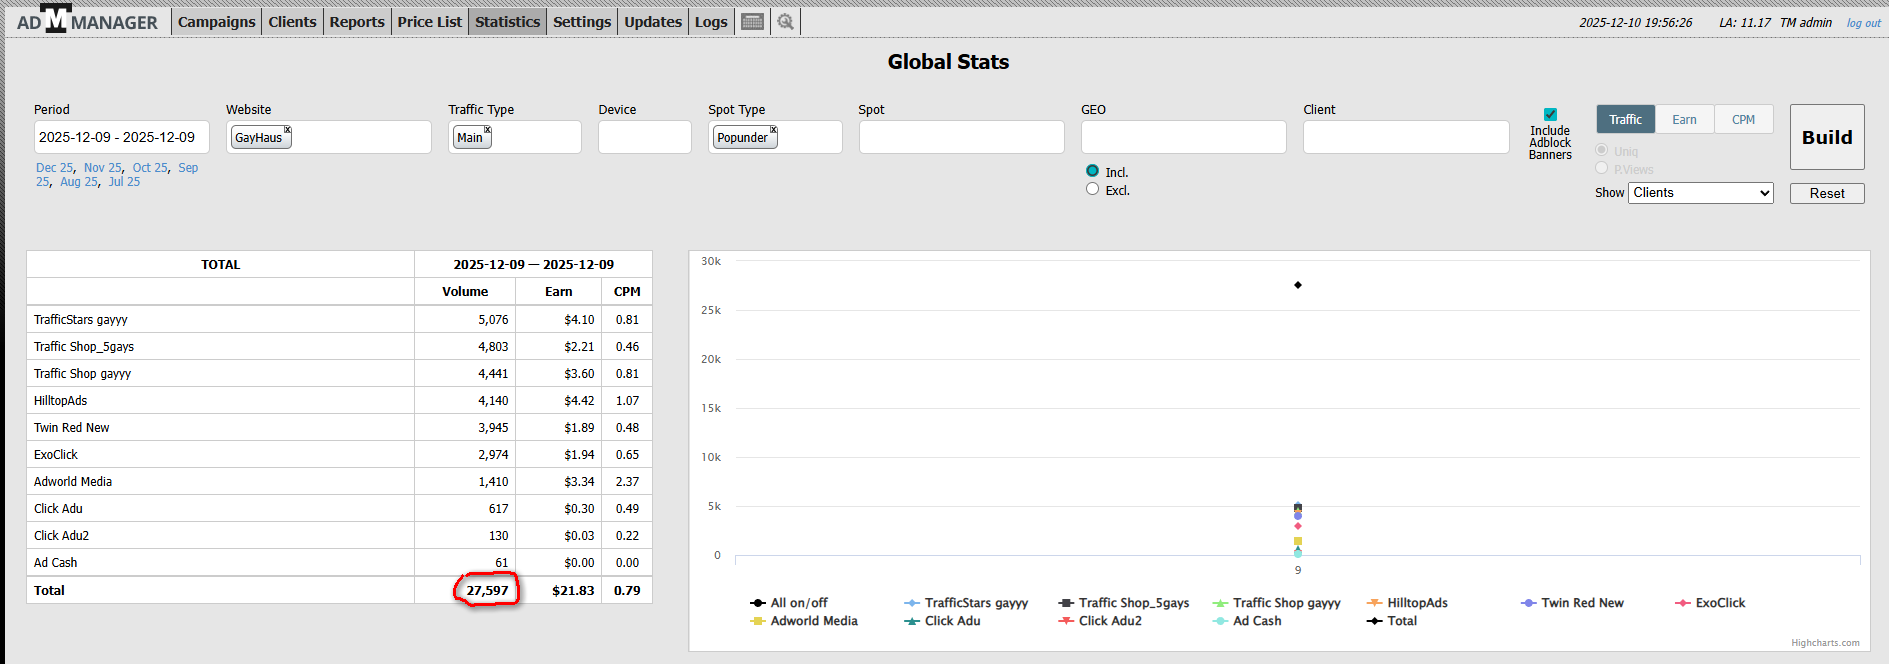Remove the GayHaus website filter tag
Image resolution: width=1889 pixels, height=664 pixels.
[287, 130]
